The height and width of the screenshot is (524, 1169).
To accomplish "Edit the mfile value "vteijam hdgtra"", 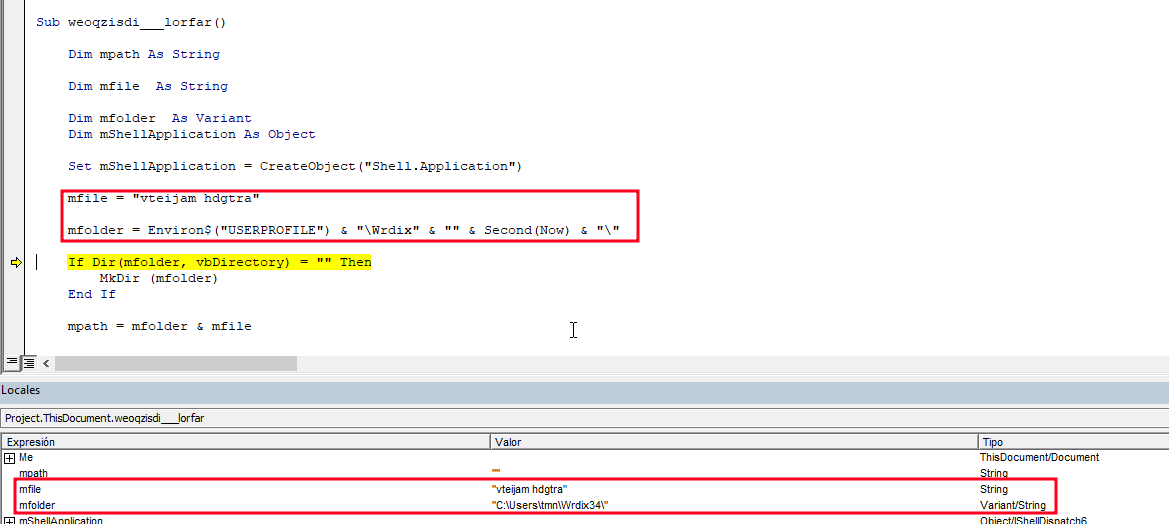I will click(529, 489).
